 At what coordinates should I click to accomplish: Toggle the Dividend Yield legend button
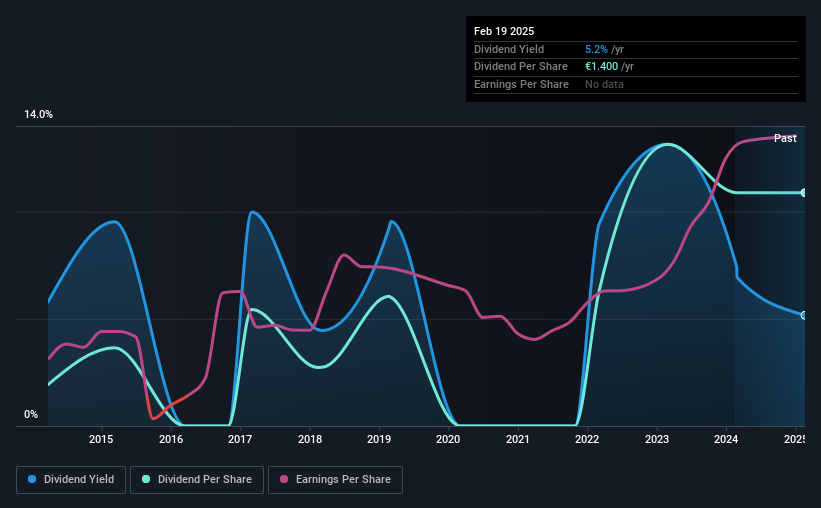tap(71, 480)
